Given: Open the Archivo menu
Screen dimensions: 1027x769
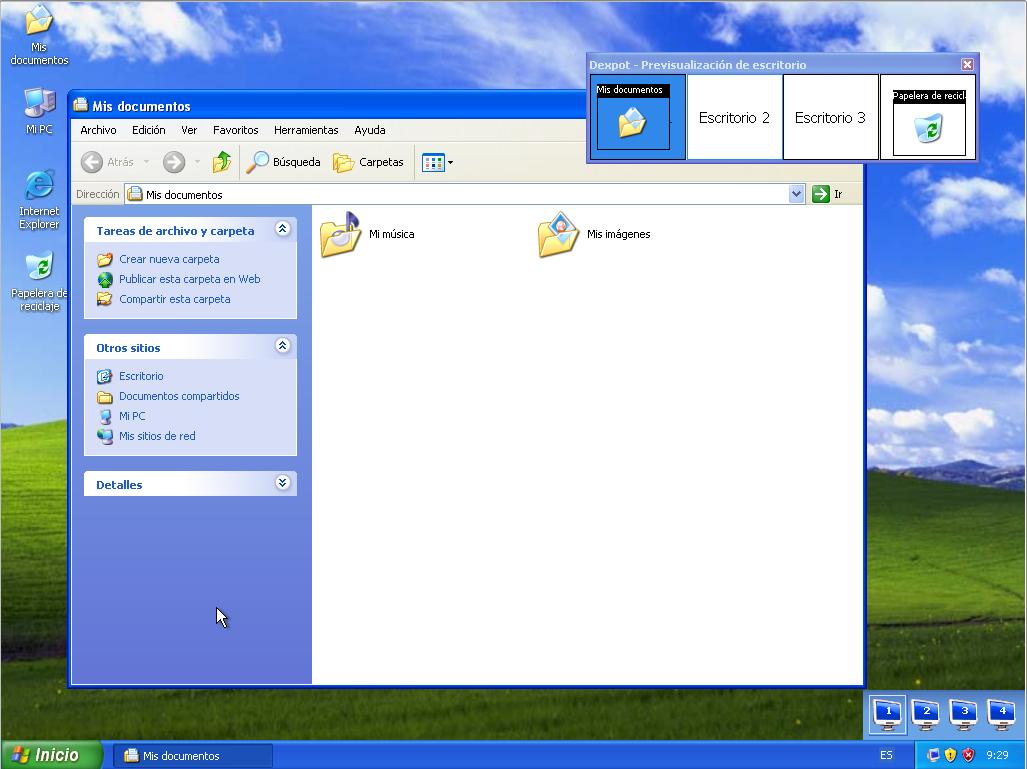Looking at the screenshot, I should click(98, 130).
